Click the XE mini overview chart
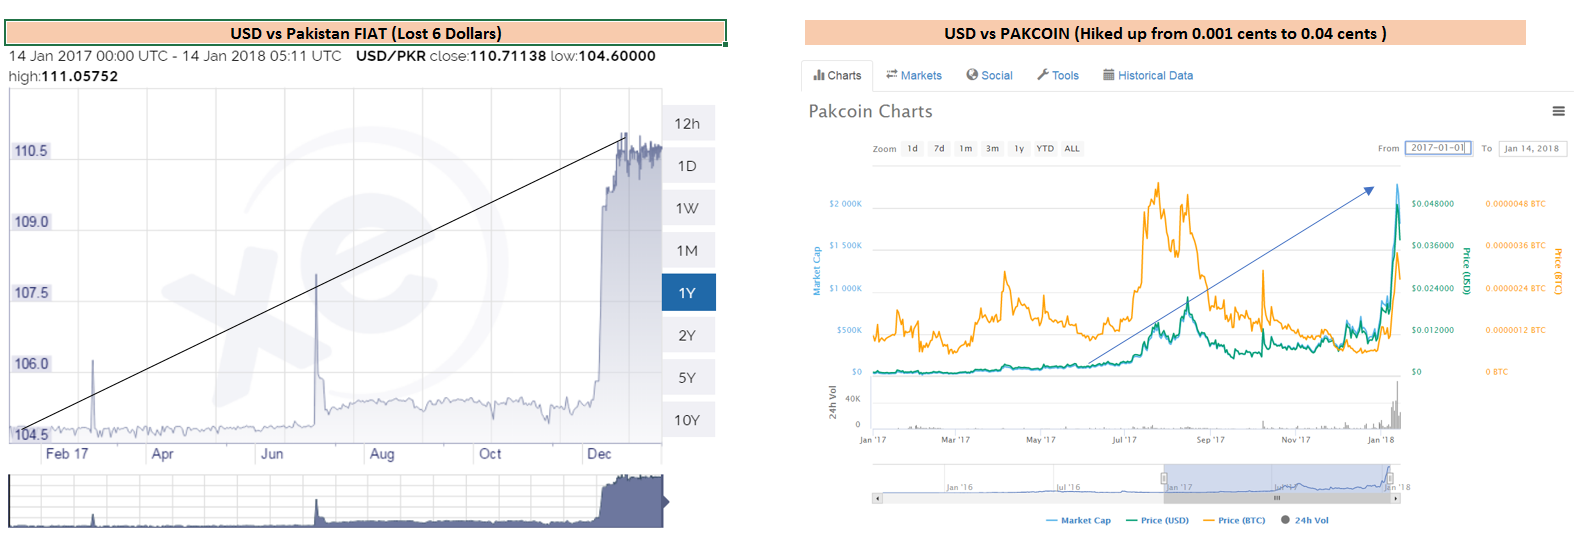1594x542 pixels. tap(336, 501)
